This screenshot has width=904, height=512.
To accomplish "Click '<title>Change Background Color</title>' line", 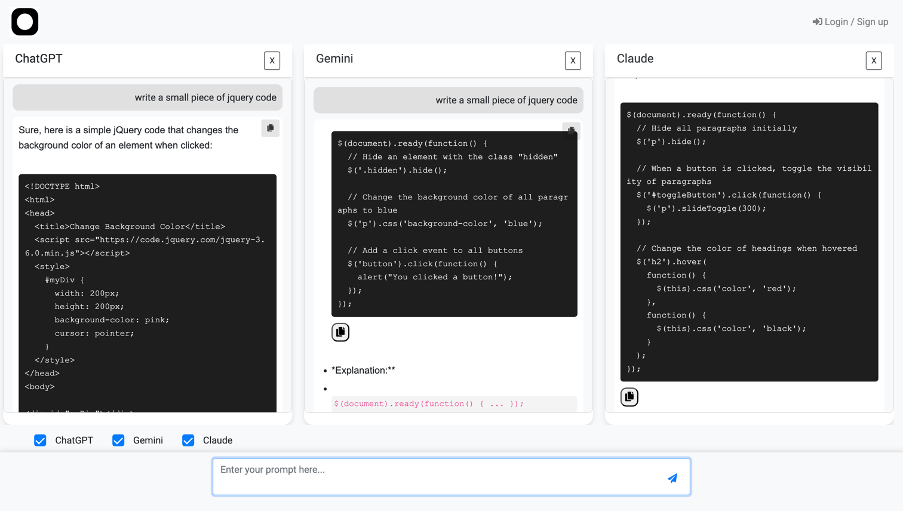I will click(x=130, y=227).
